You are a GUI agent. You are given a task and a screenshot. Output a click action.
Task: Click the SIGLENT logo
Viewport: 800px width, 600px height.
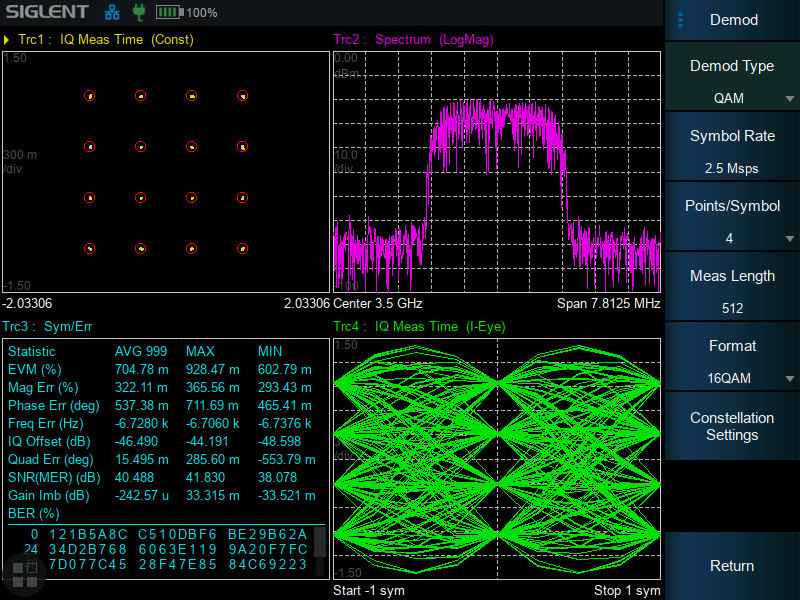click(47, 12)
